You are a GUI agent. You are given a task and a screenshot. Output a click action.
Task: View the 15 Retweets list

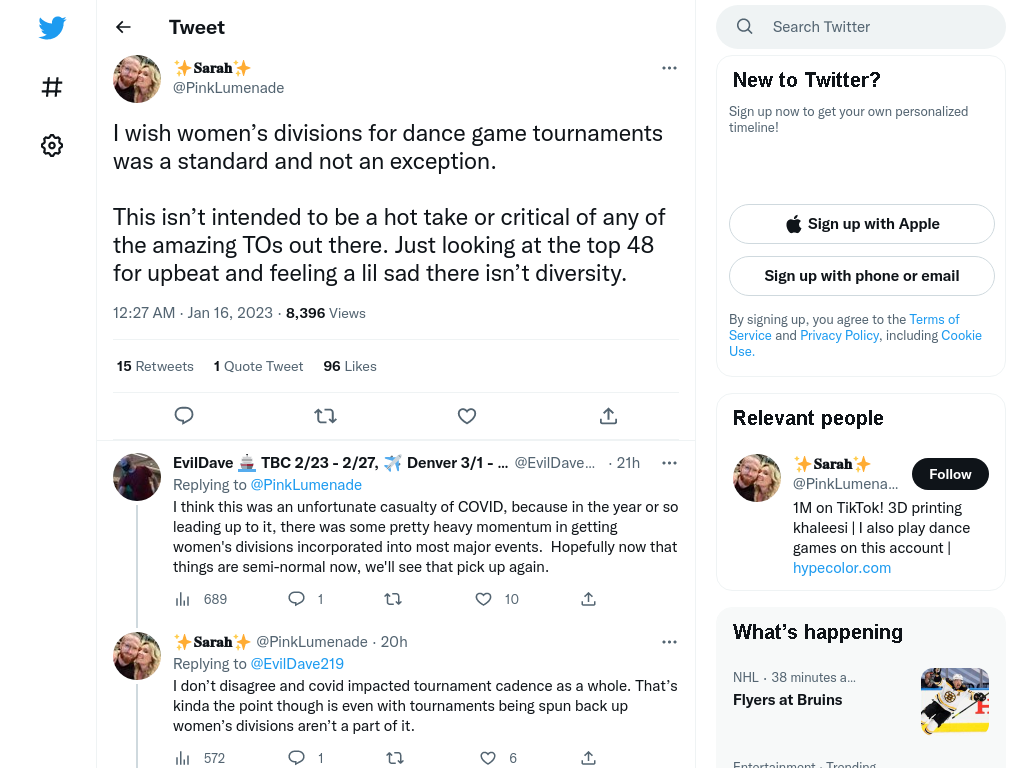coord(155,366)
